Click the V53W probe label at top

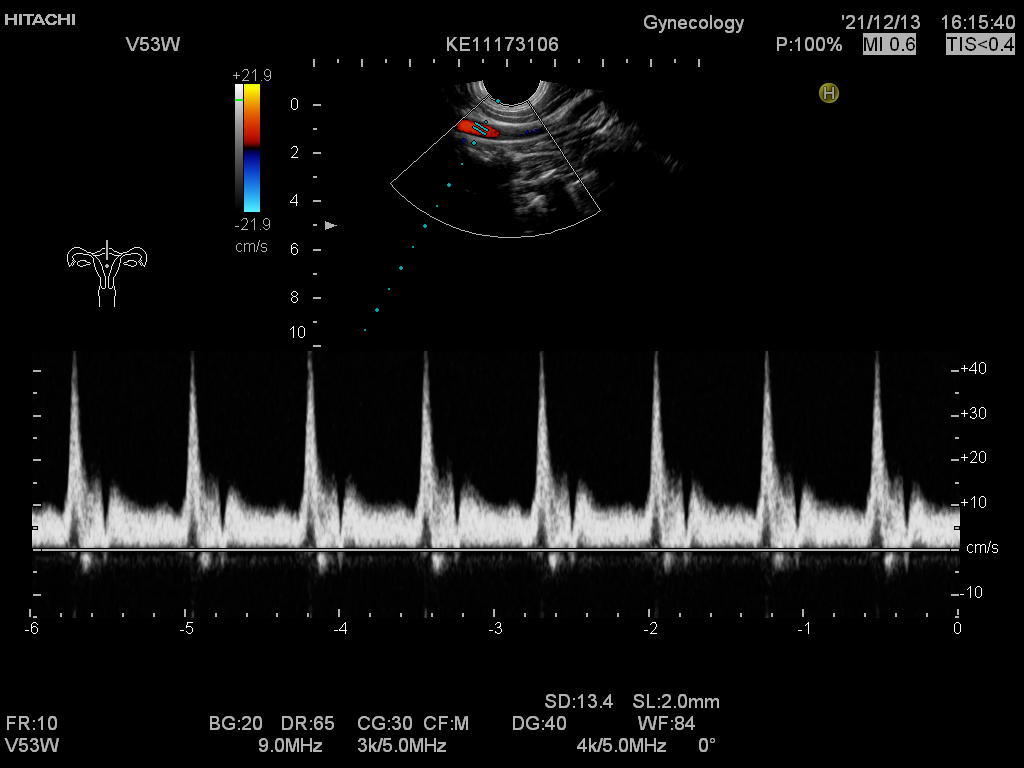point(153,44)
